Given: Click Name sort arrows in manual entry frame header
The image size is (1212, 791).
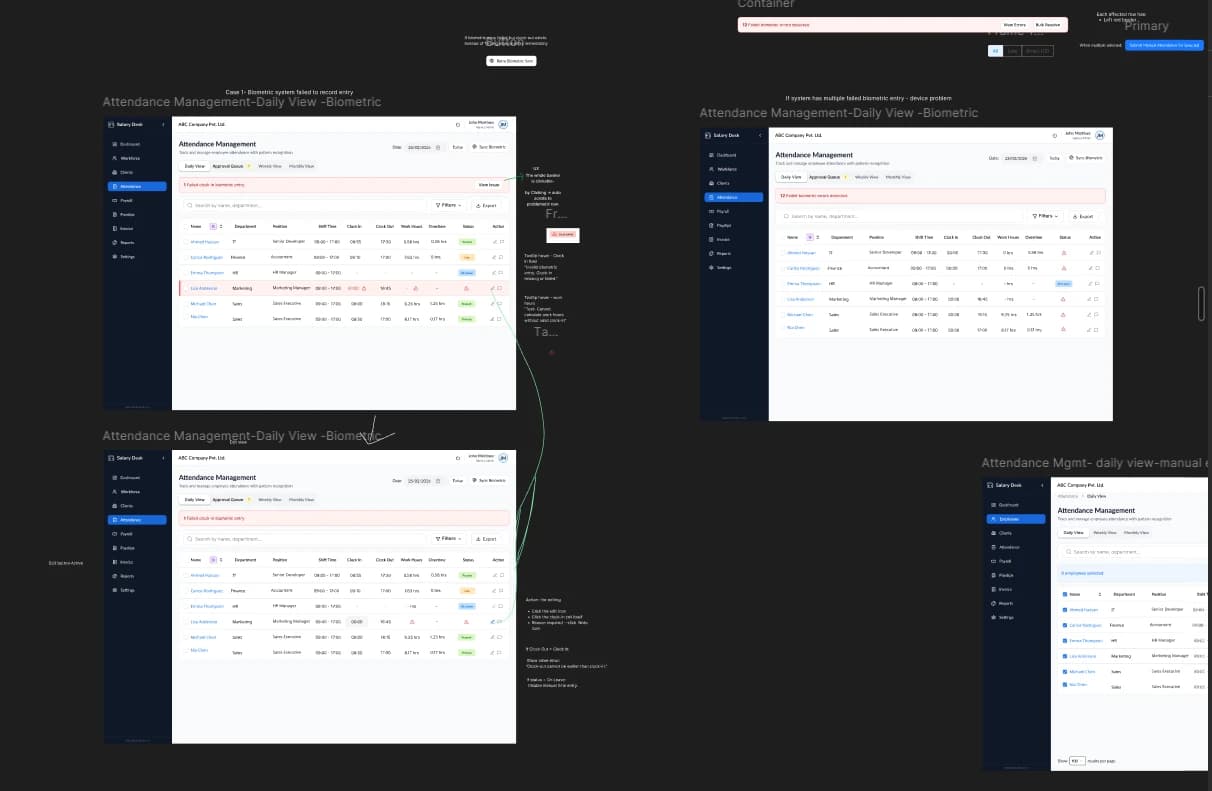Looking at the screenshot, I should click(1102, 594).
